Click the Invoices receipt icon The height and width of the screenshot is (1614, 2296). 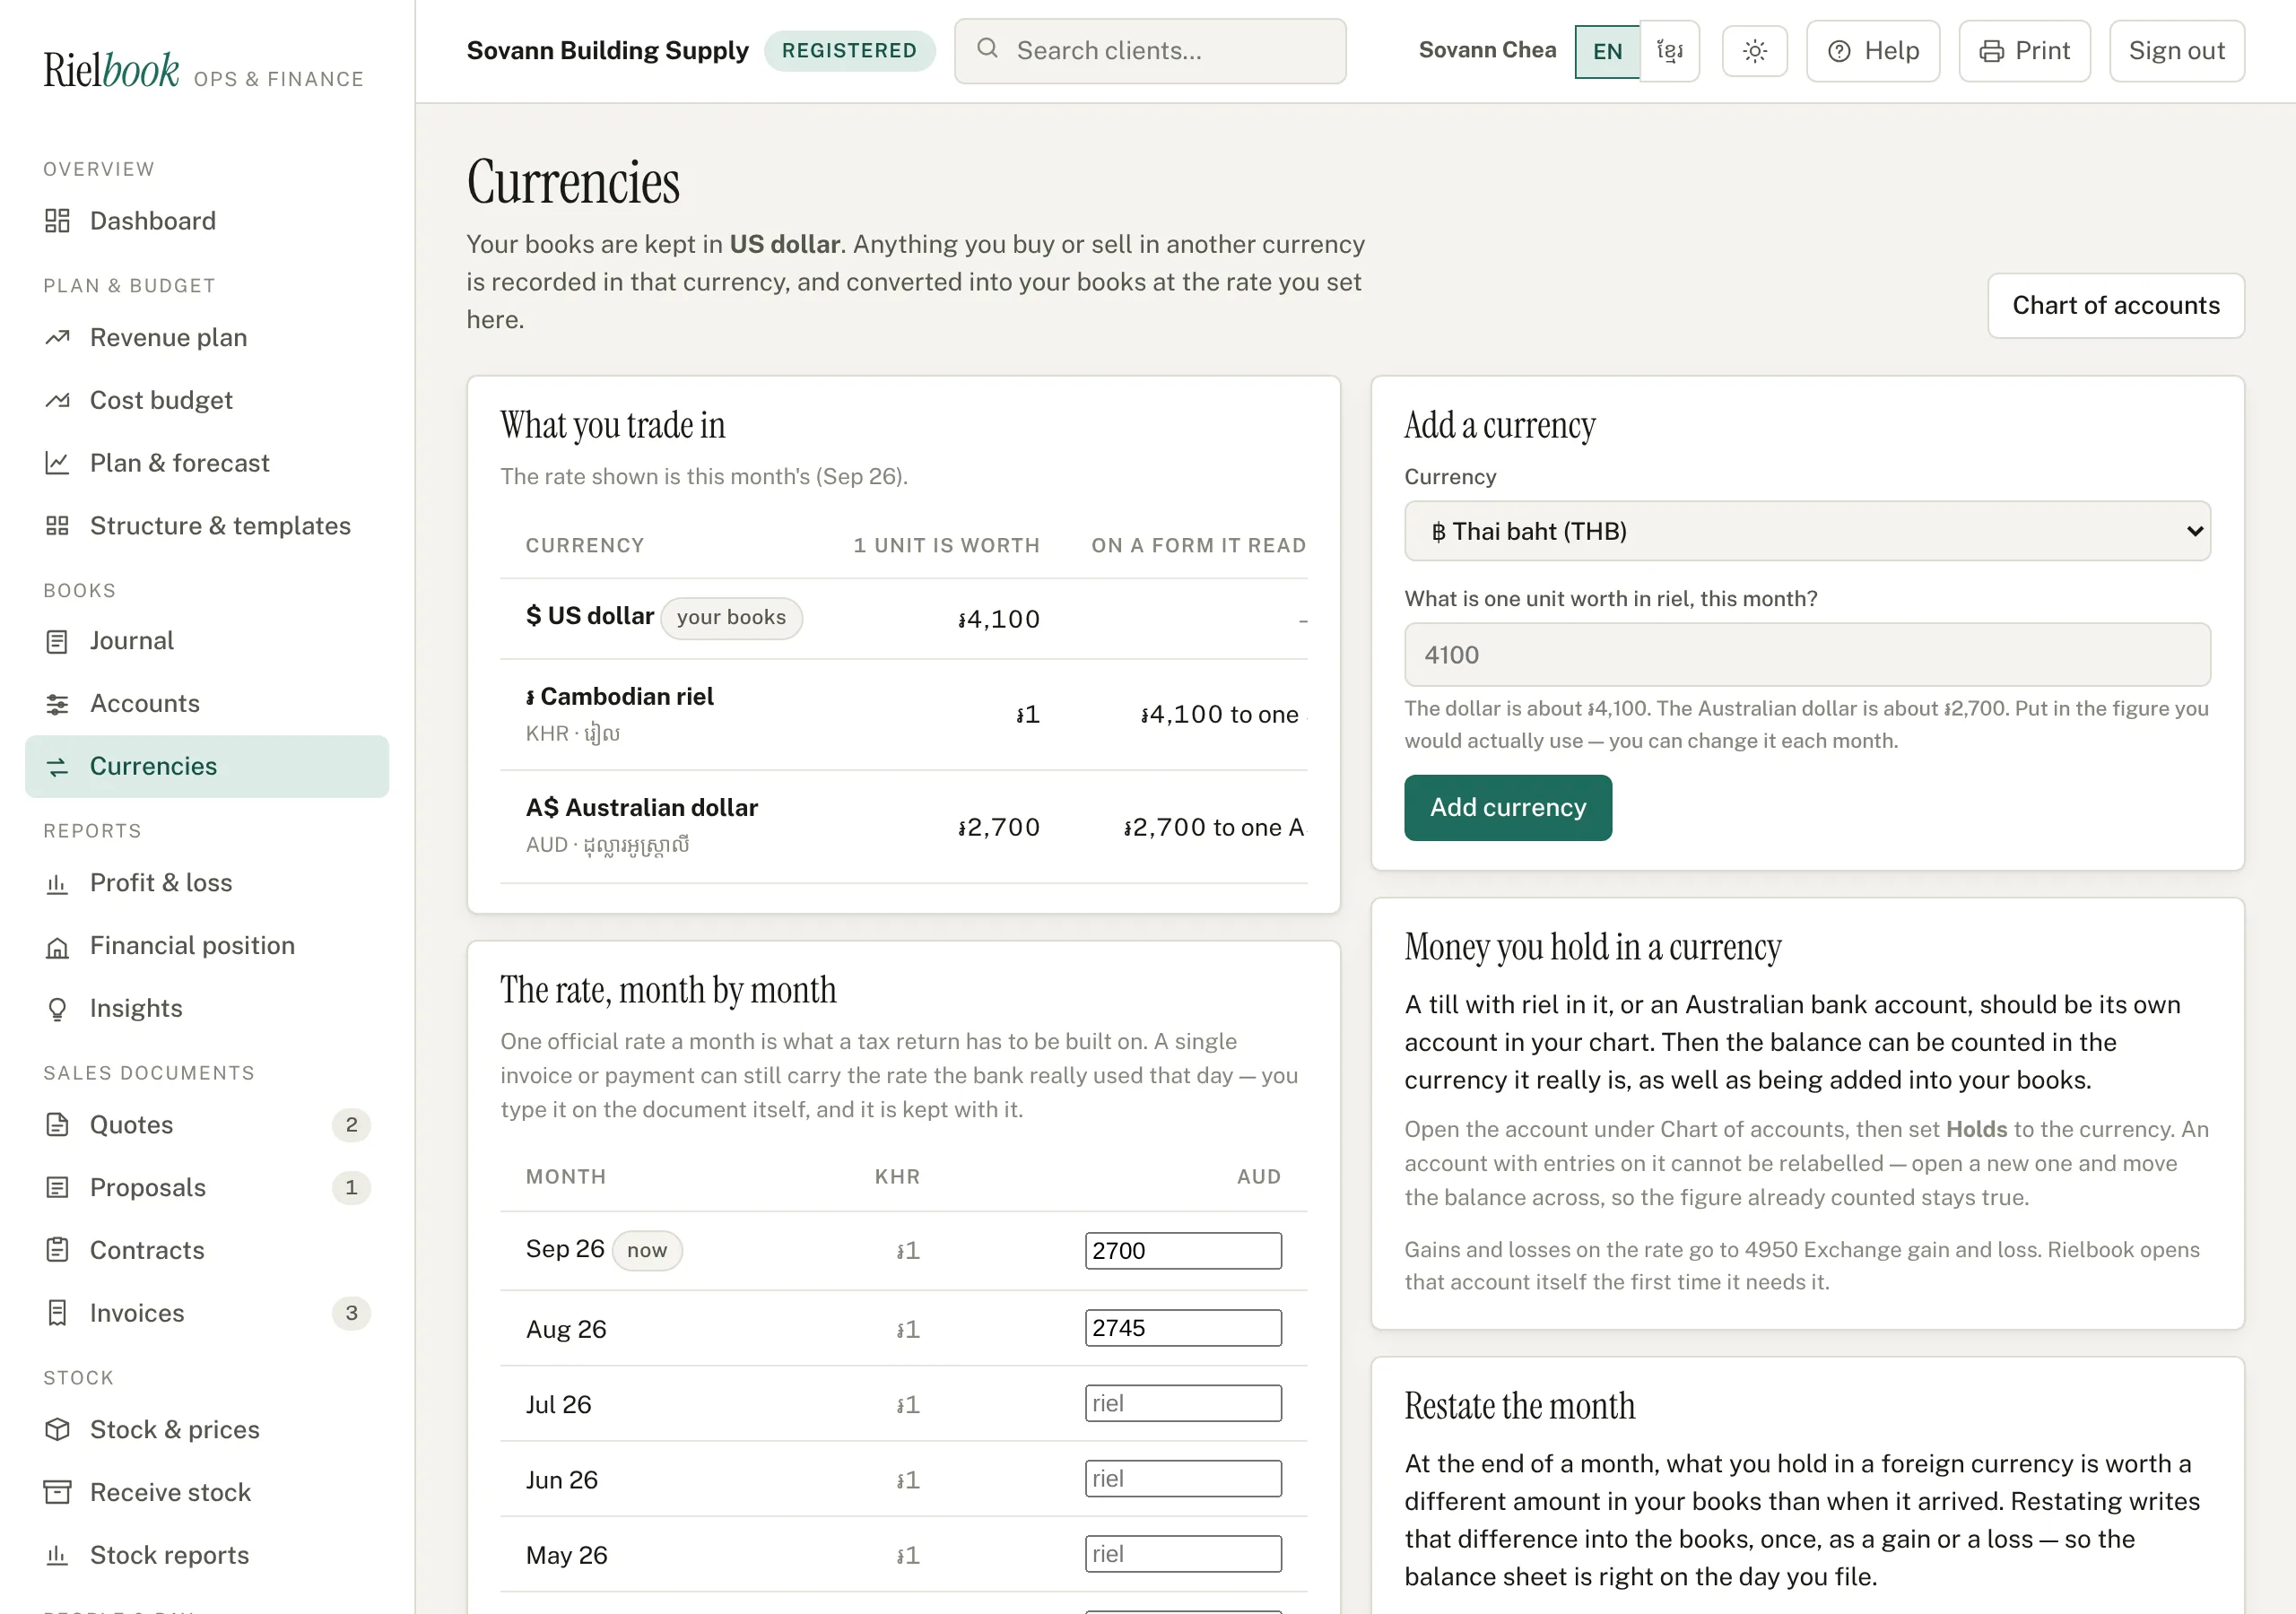point(57,1313)
